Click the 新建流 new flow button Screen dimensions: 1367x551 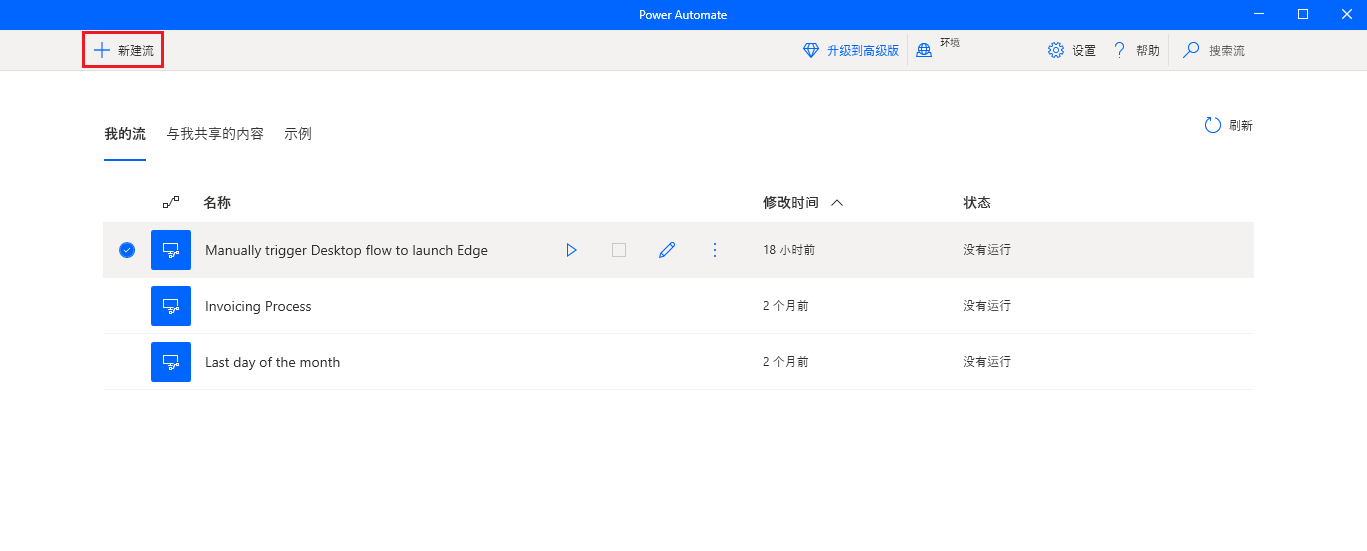123,50
